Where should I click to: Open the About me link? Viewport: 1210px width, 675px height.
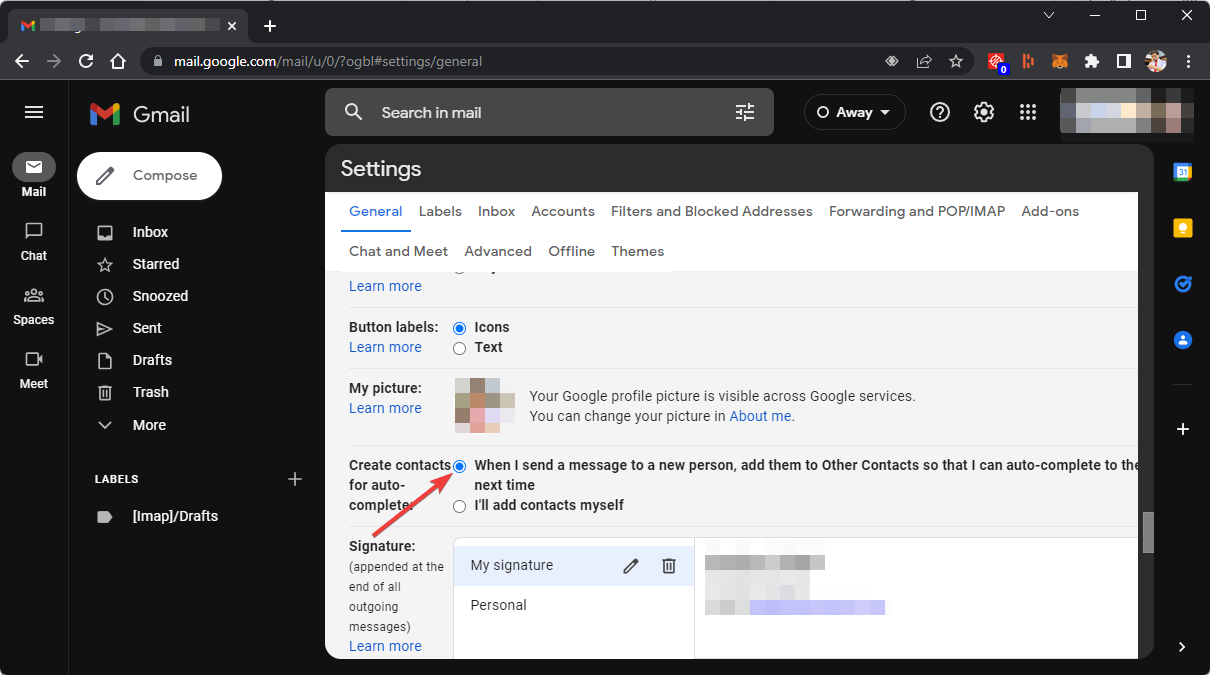coord(760,416)
